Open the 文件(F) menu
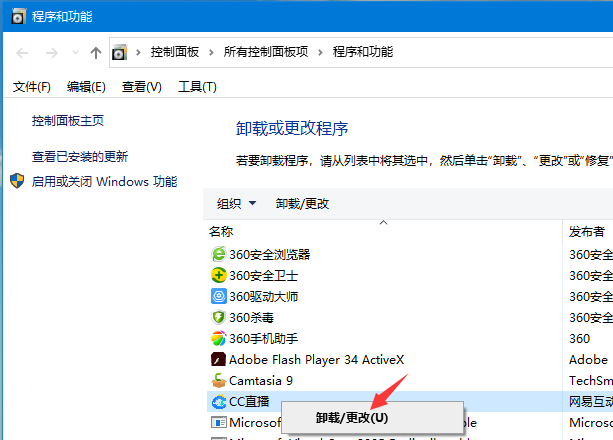This screenshot has height=440, width=613. tap(32, 87)
